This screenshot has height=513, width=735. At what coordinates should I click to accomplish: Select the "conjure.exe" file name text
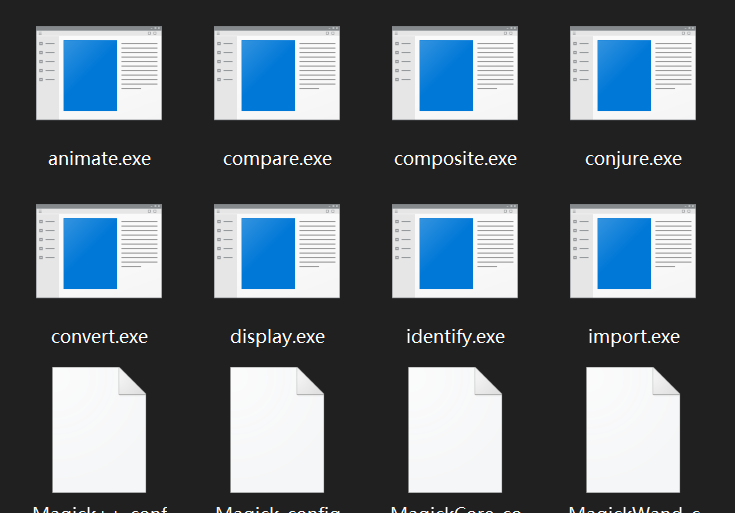tap(633, 159)
